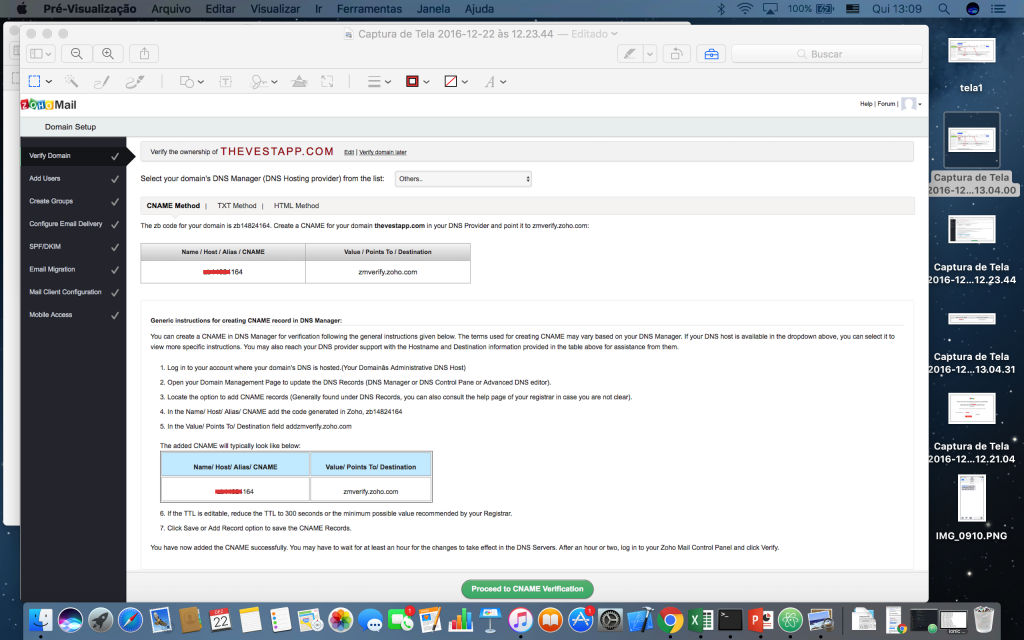The image size is (1024, 640).
Task: Click the Help link in Zoho header
Action: point(866,104)
